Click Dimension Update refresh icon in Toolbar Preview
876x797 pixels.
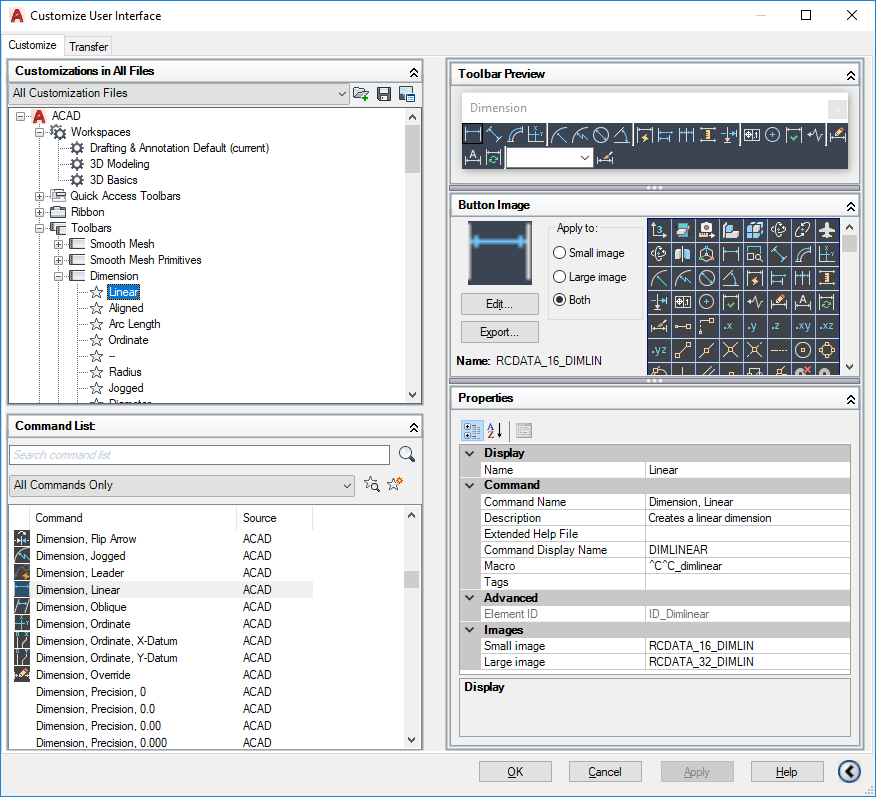pyautogui.click(x=494, y=158)
